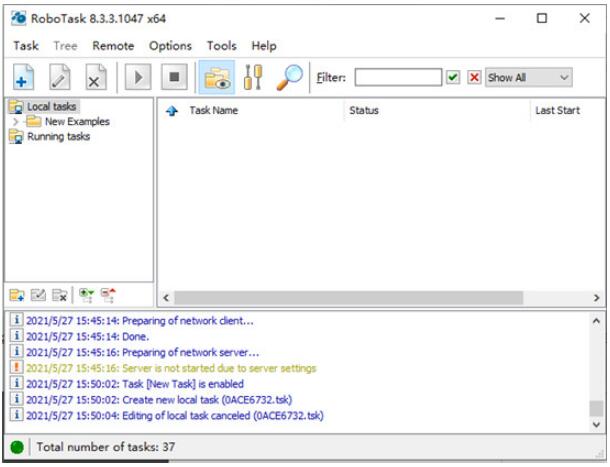Clear filter with the red X icon
Image resolution: width=610 pixels, height=467 pixels.
coord(474,77)
